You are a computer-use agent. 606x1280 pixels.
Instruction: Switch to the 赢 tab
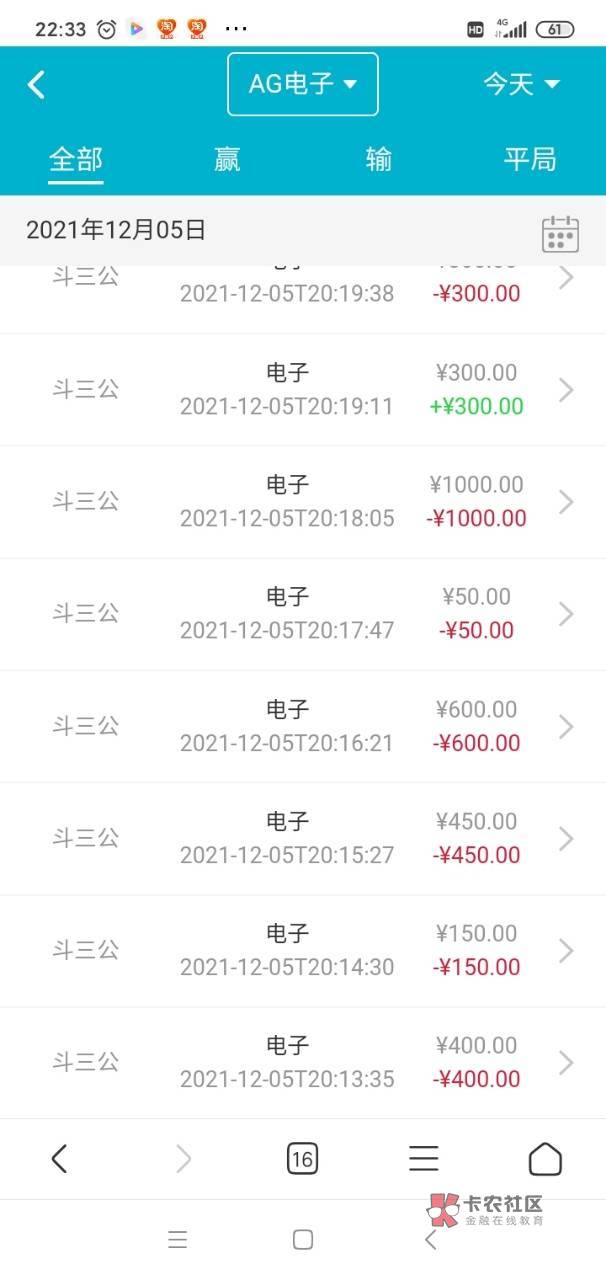pos(227,160)
